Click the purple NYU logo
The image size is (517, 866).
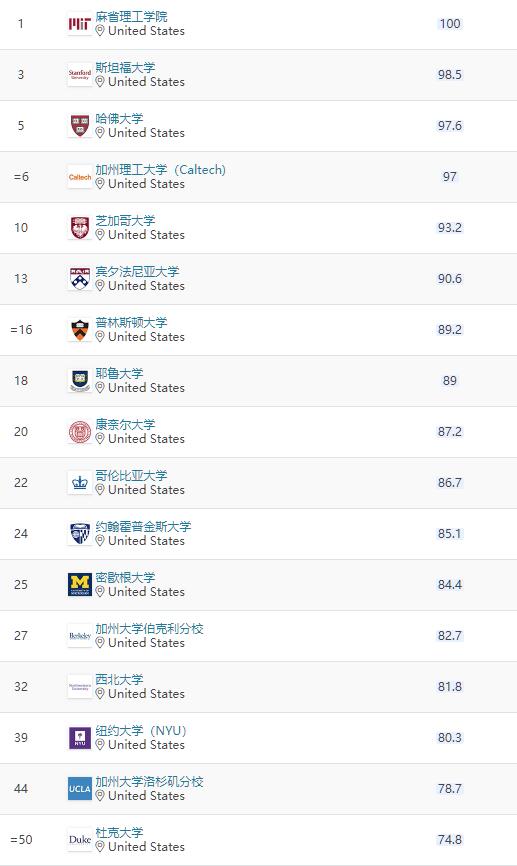80,737
